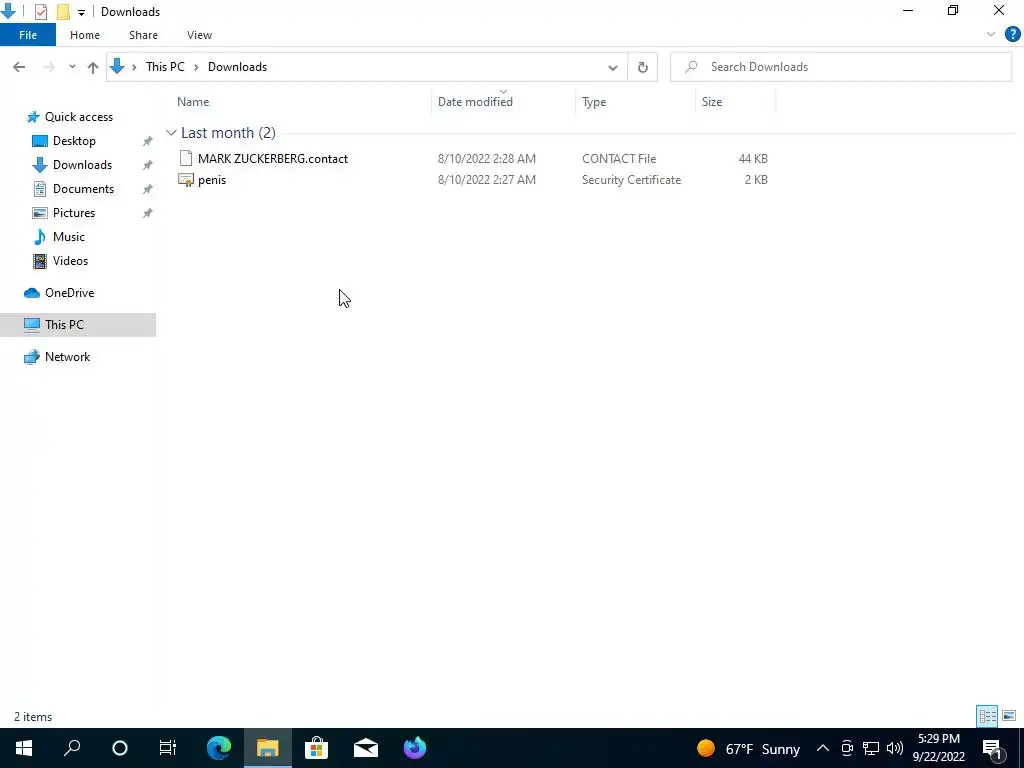Screen dimensions: 1024x768
Task: Click the 44 KB size cell
Action: click(752, 159)
